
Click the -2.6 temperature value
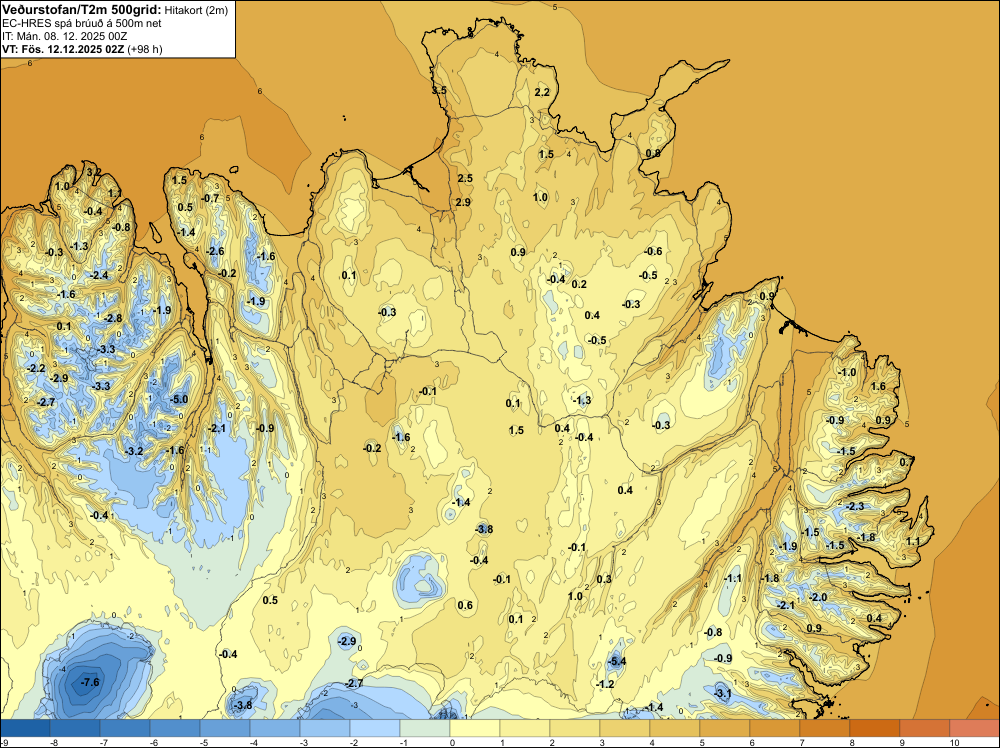point(216,251)
